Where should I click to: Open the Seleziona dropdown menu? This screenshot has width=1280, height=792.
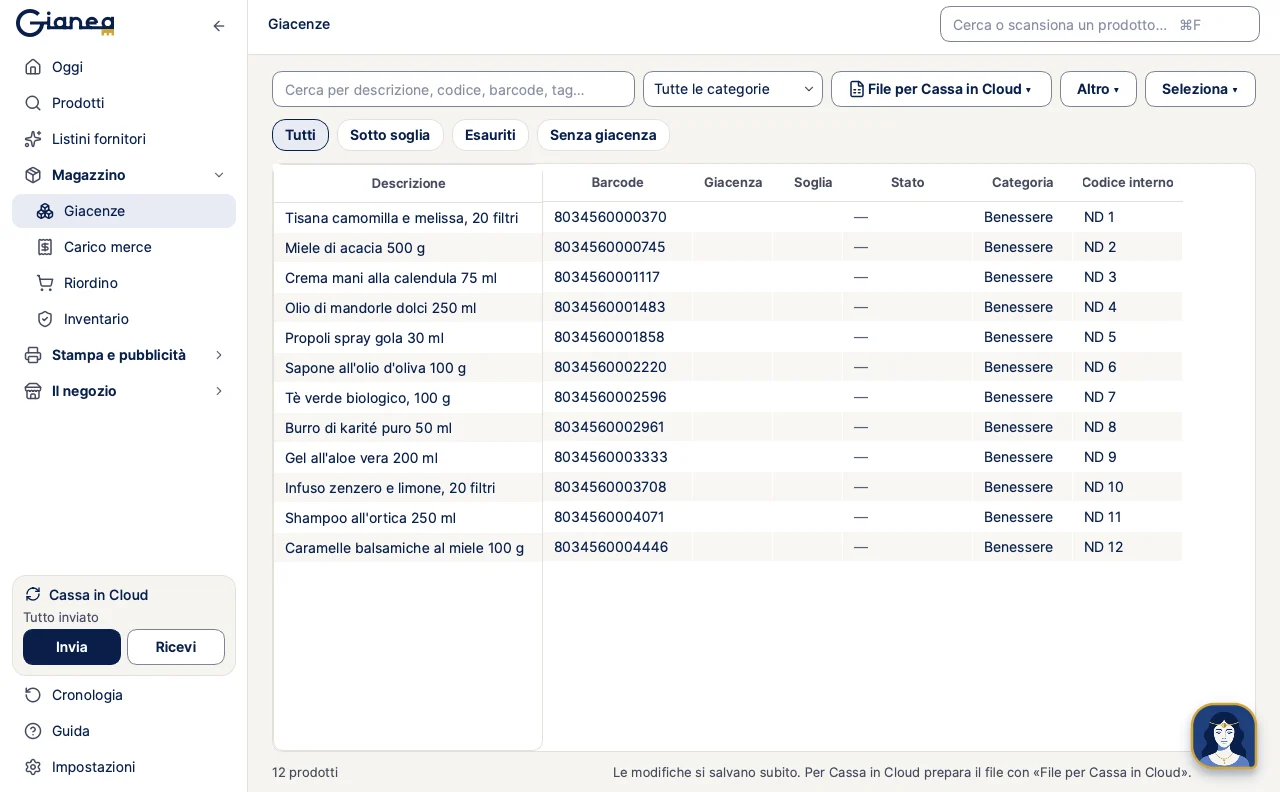(1200, 89)
